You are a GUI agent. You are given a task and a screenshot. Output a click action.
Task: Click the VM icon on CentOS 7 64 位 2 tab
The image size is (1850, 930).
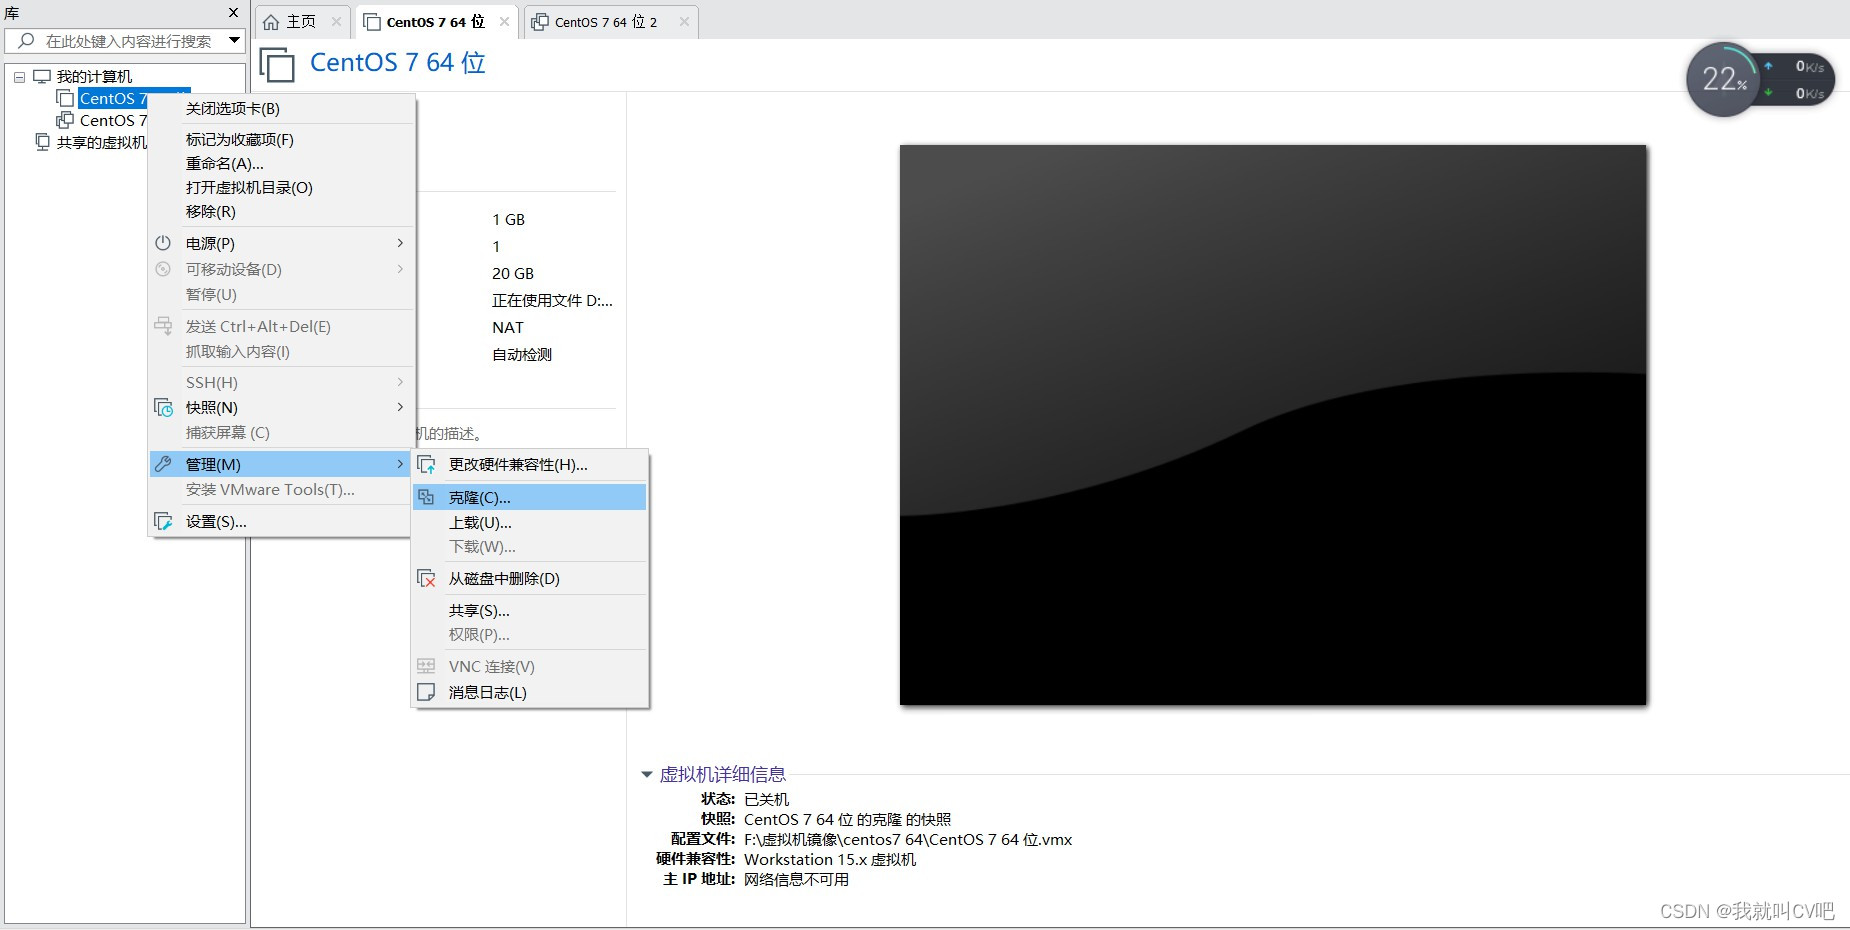click(x=540, y=22)
